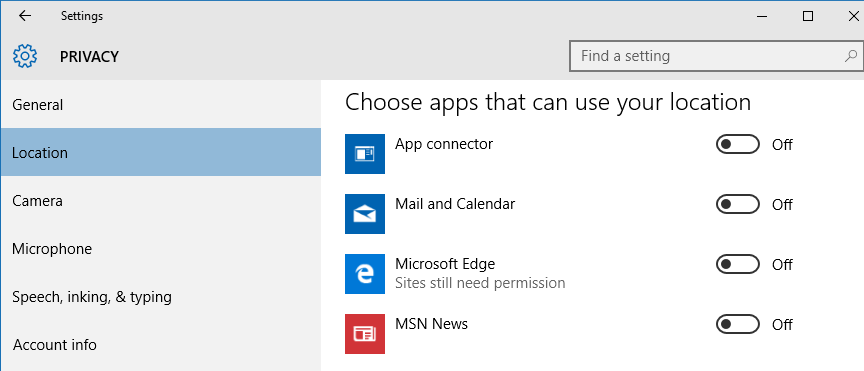The image size is (864, 371).
Task: Turn on Mail and Calendar location toggle
Action: point(737,205)
